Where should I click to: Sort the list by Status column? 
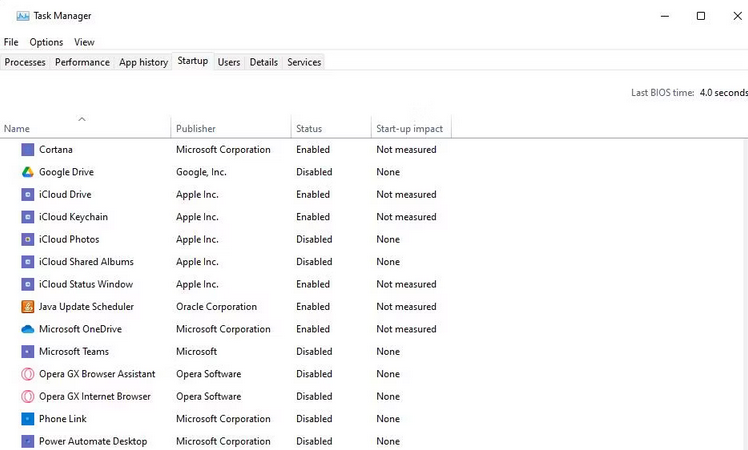(x=309, y=128)
